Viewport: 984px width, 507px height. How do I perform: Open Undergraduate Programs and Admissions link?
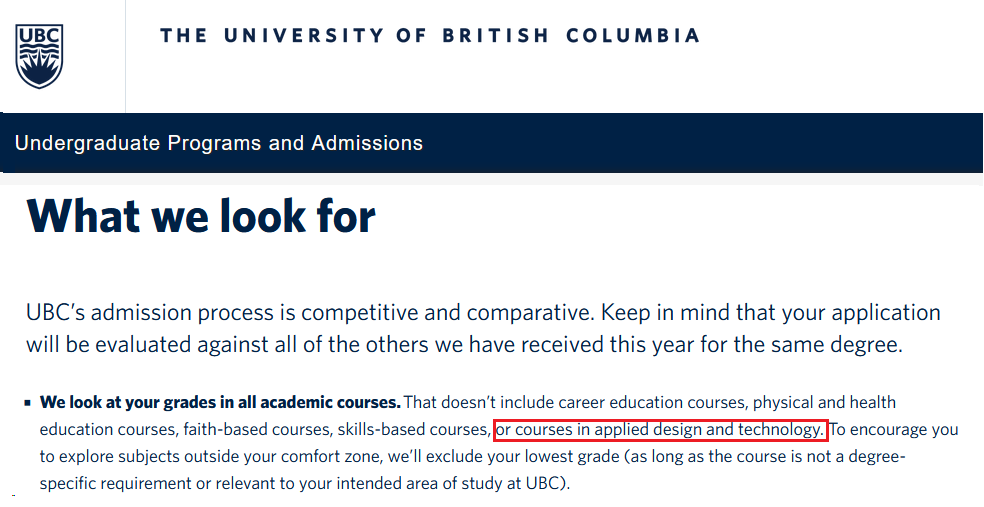pos(219,143)
